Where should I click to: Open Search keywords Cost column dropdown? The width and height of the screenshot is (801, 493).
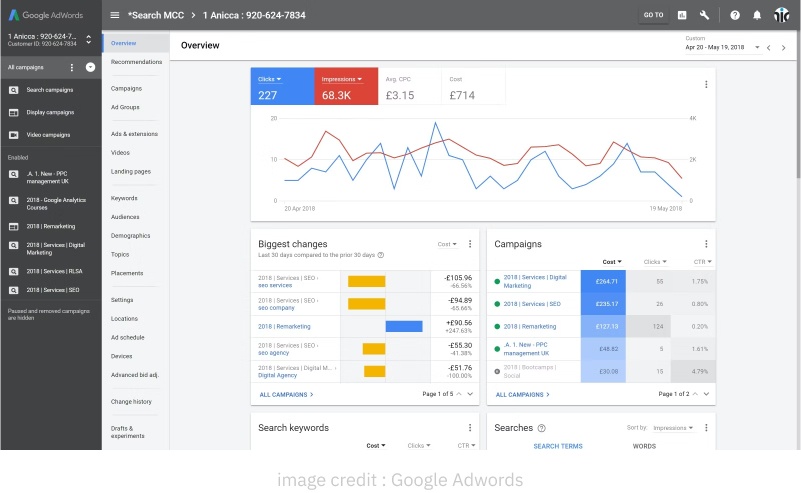(376, 445)
